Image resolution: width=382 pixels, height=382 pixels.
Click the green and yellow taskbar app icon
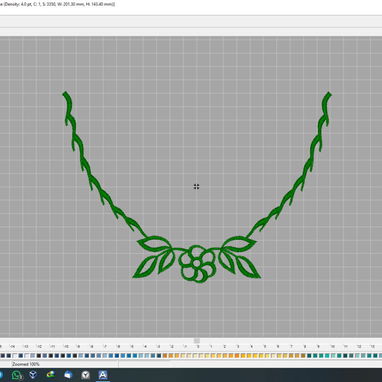click(51, 375)
